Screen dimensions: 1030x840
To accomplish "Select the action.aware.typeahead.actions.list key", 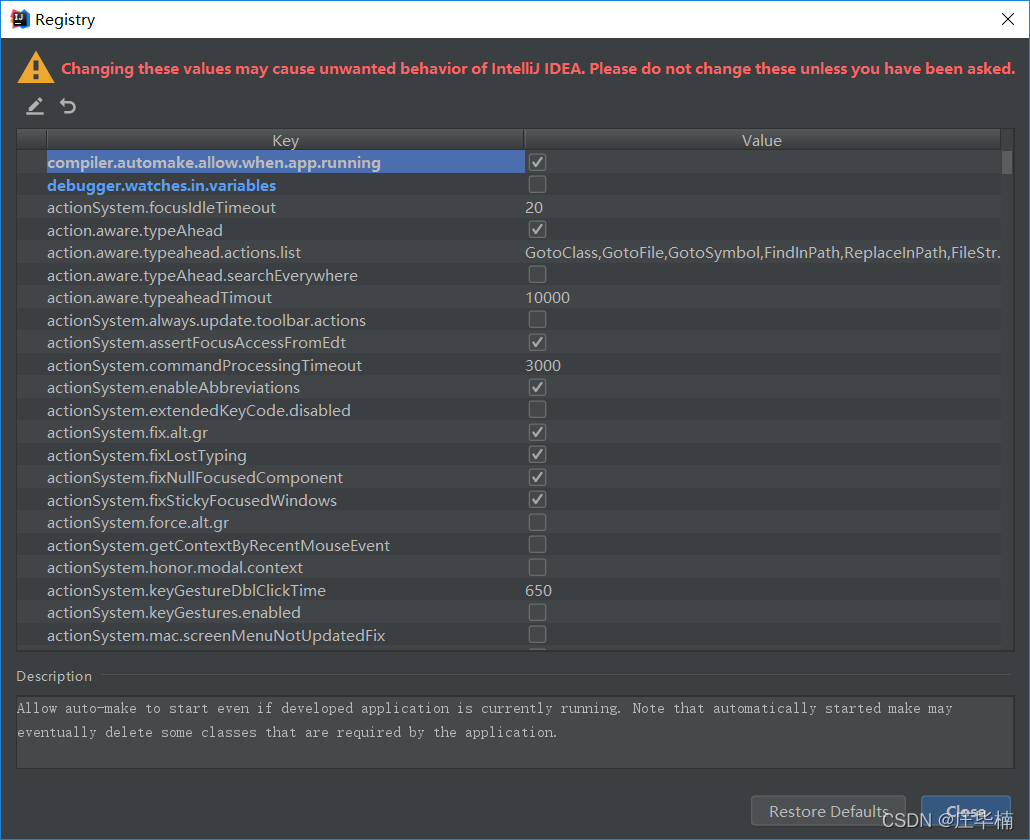I will (174, 252).
